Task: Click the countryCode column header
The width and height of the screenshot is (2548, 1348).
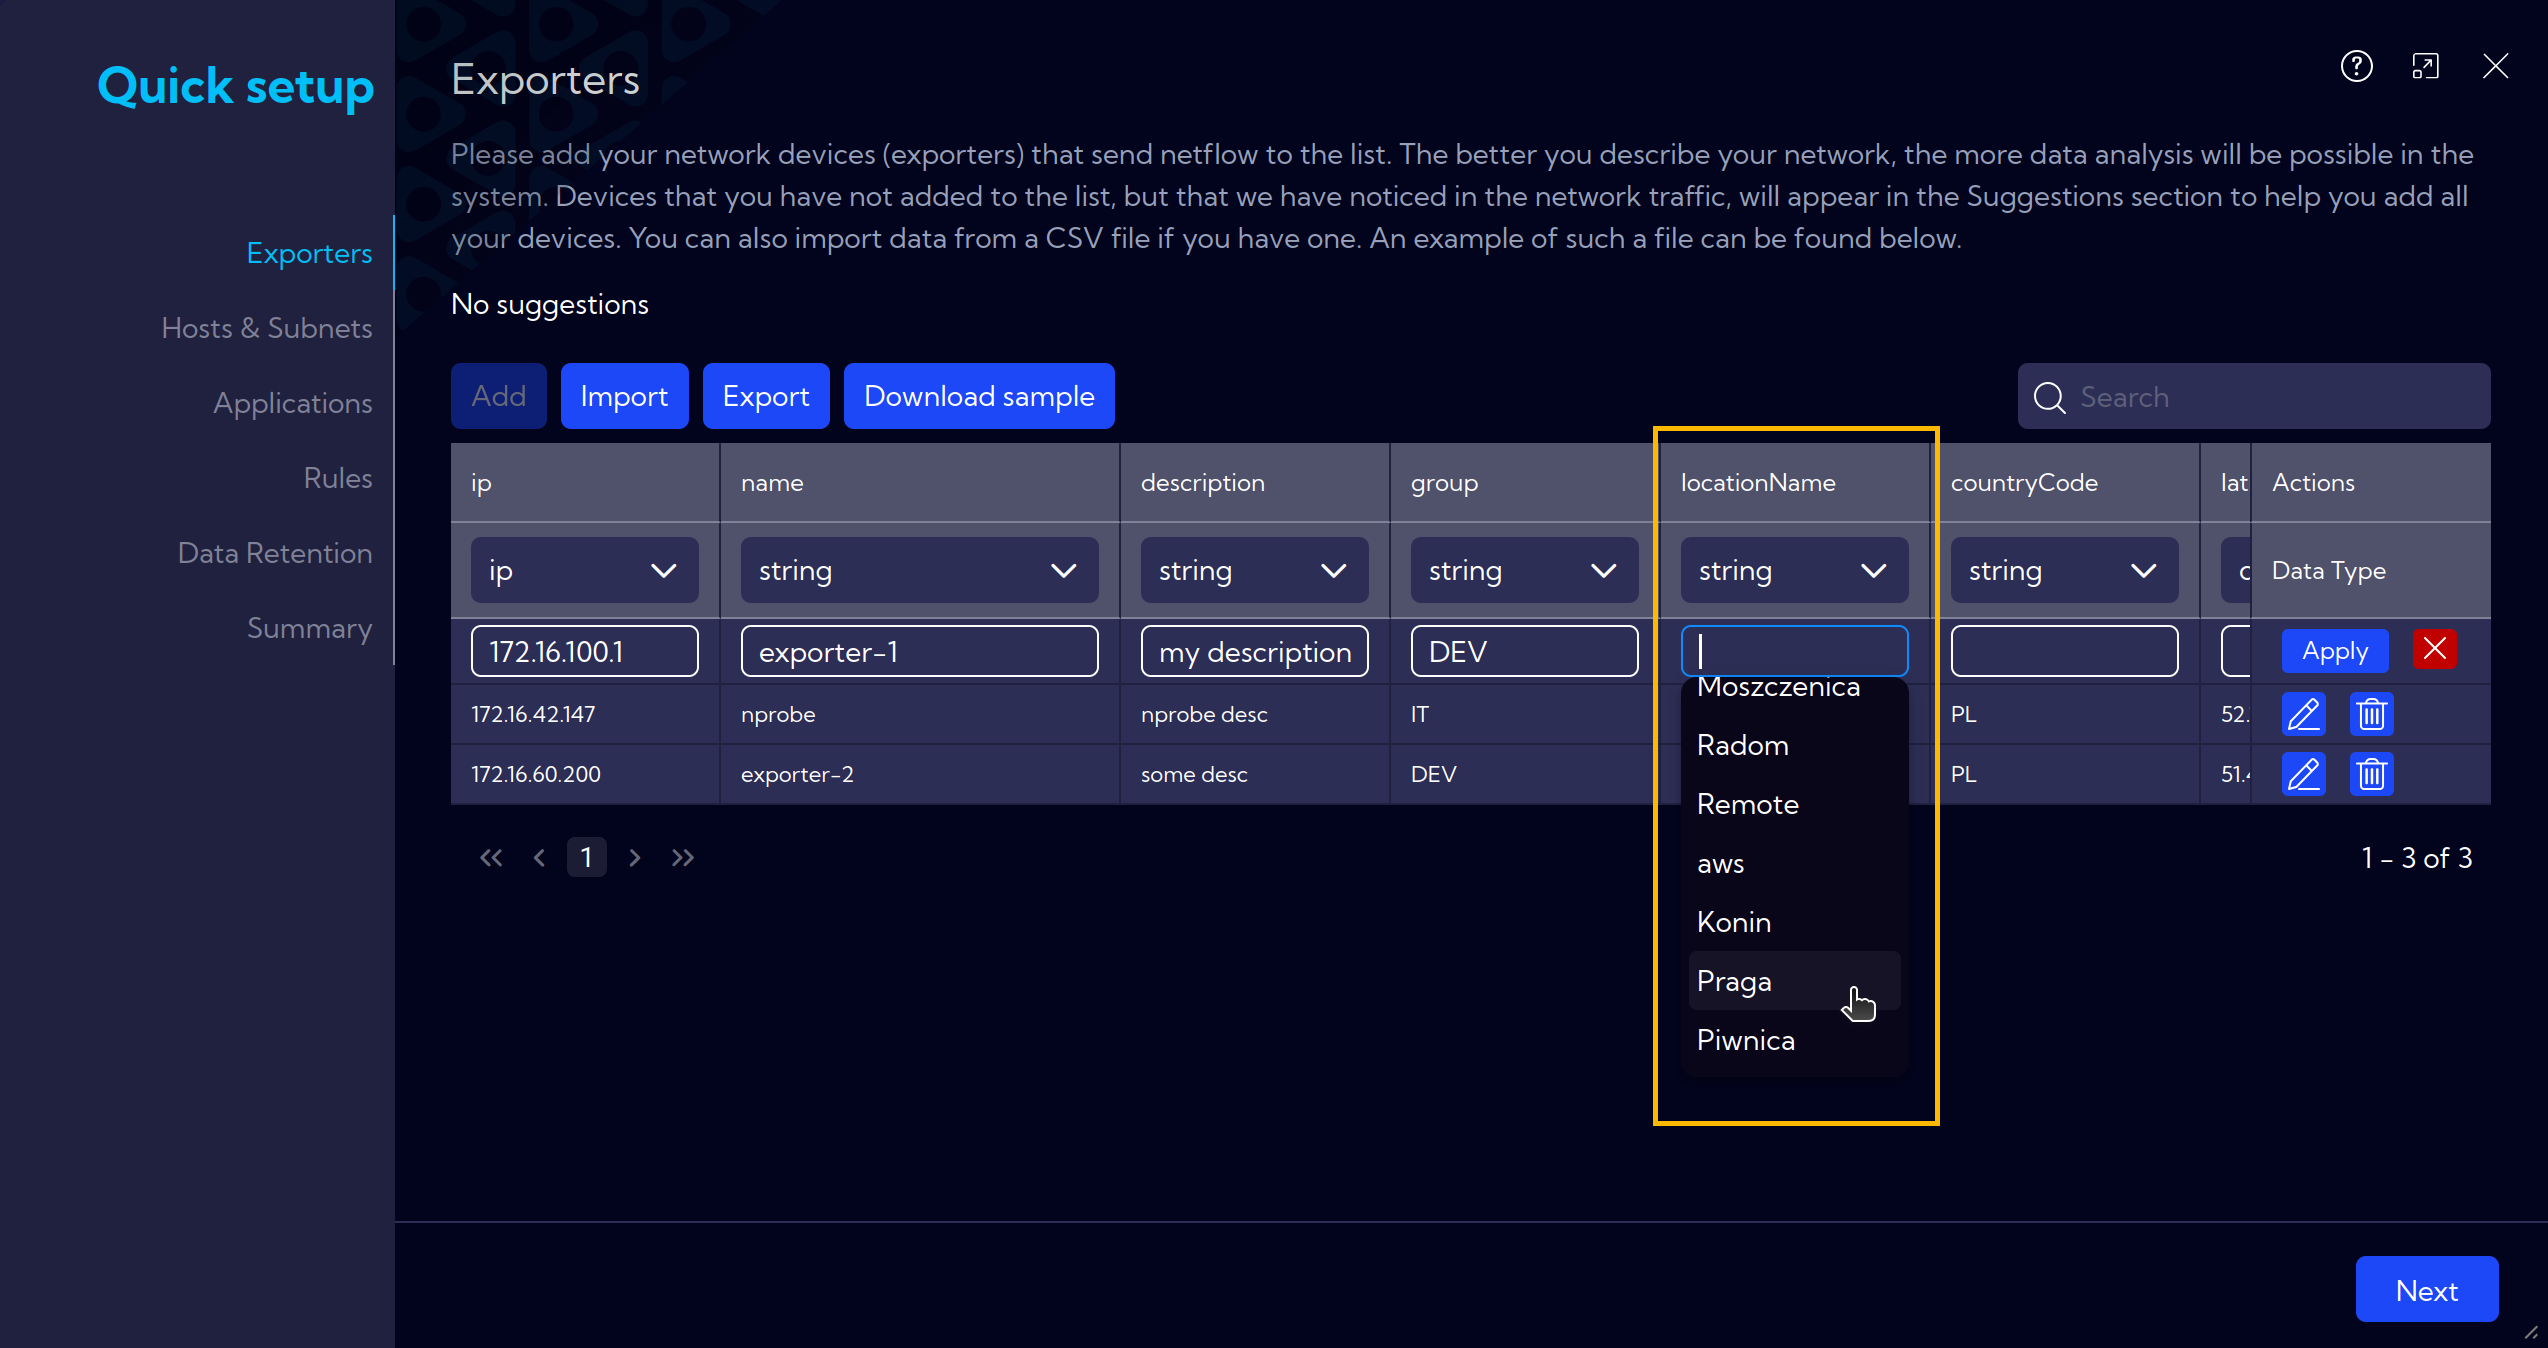Action: pos(2065,483)
